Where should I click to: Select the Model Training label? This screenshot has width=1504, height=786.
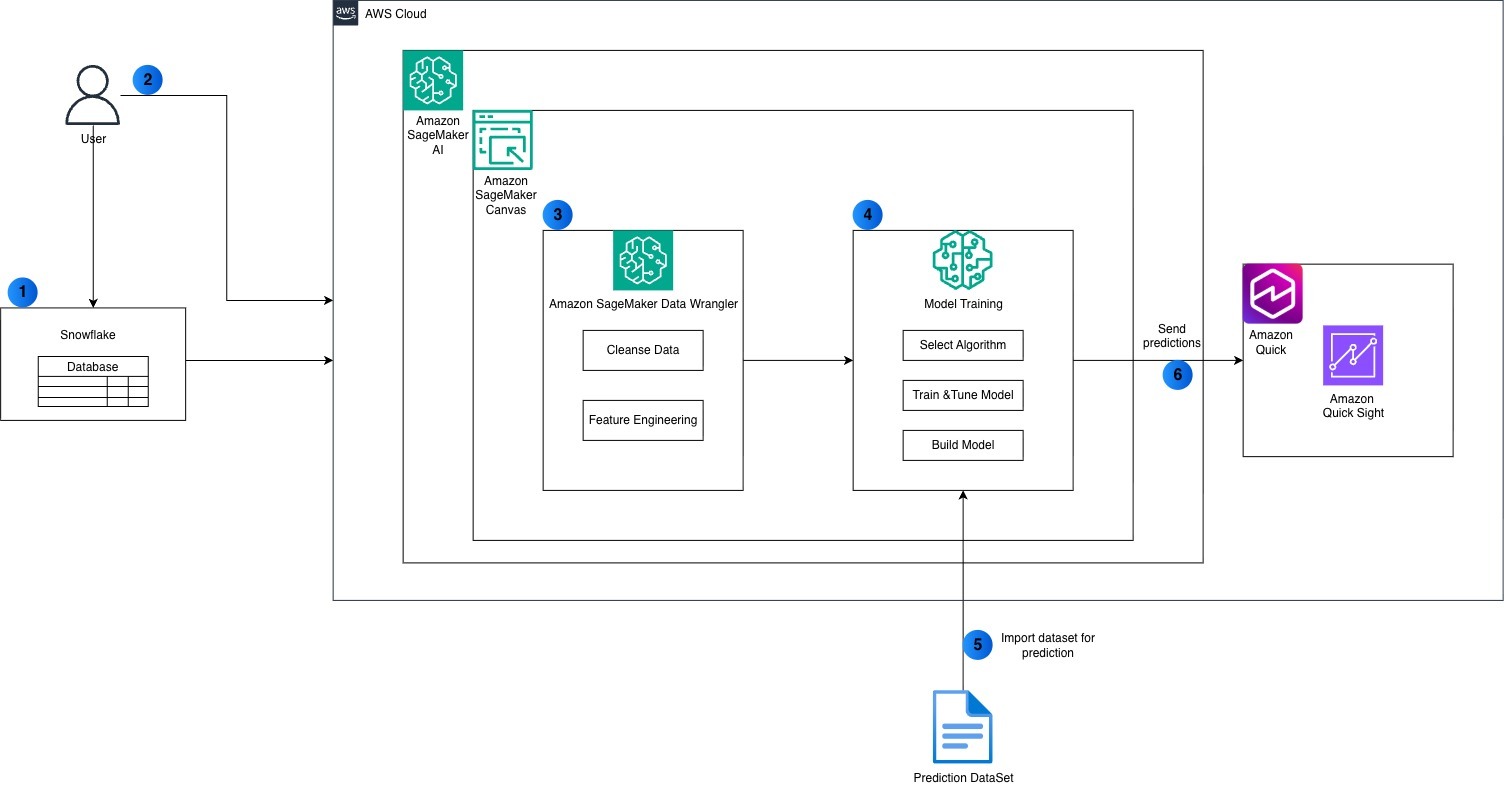tap(963, 304)
